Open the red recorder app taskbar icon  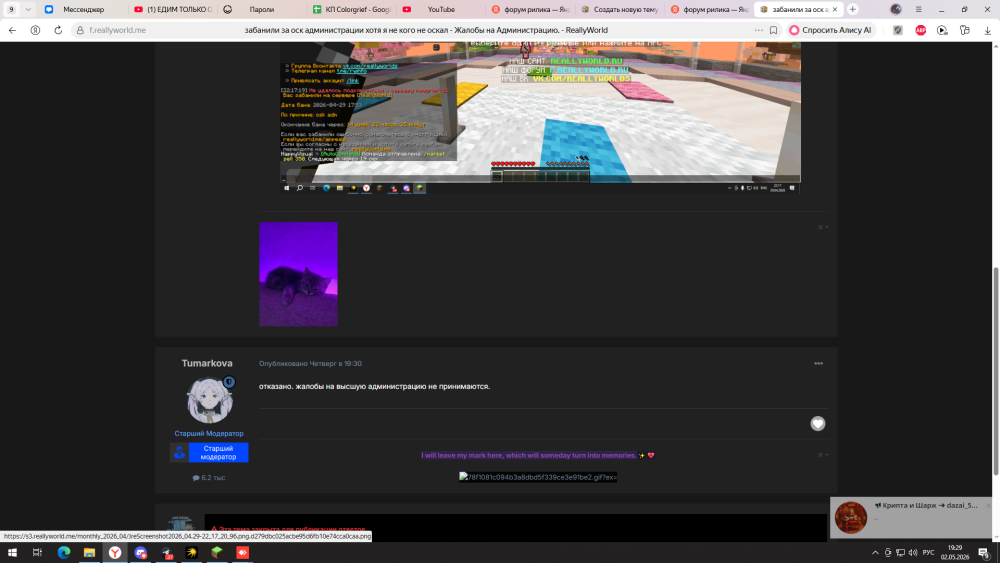click(x=242, y=553)
